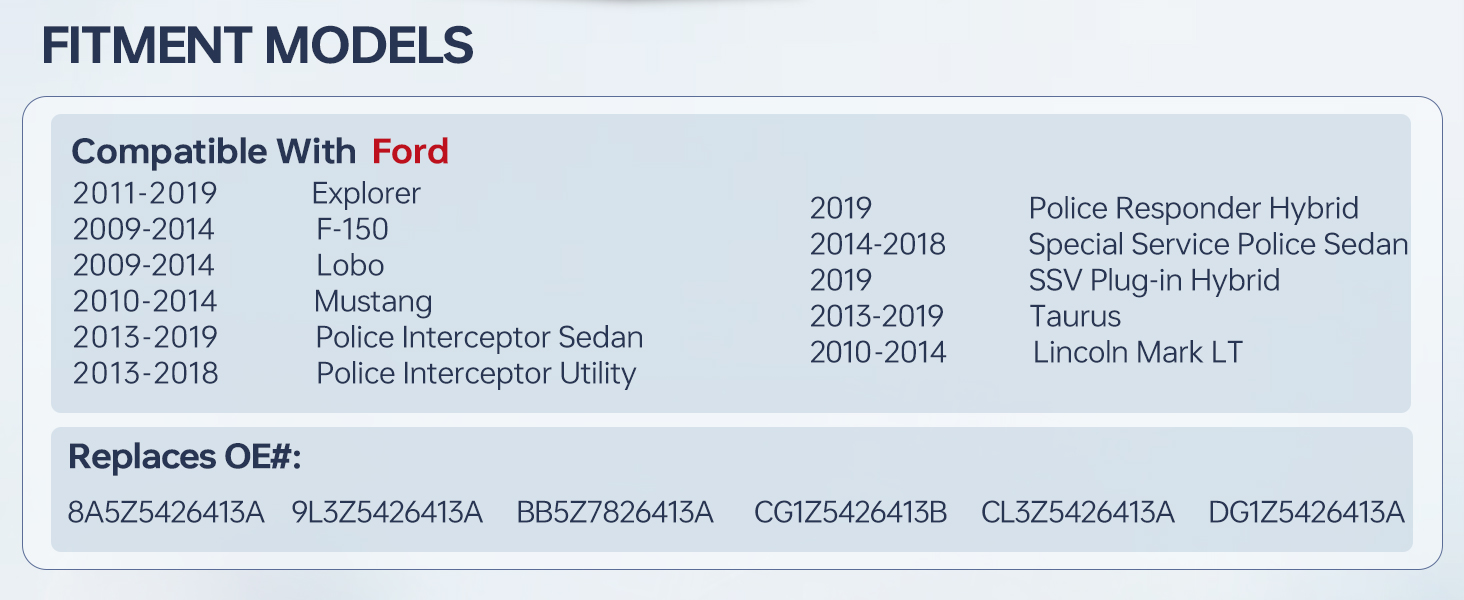Click Special Service Police Sedan text
The height and width of the screenshot is (600, 1464).
tap(1218, 244)
